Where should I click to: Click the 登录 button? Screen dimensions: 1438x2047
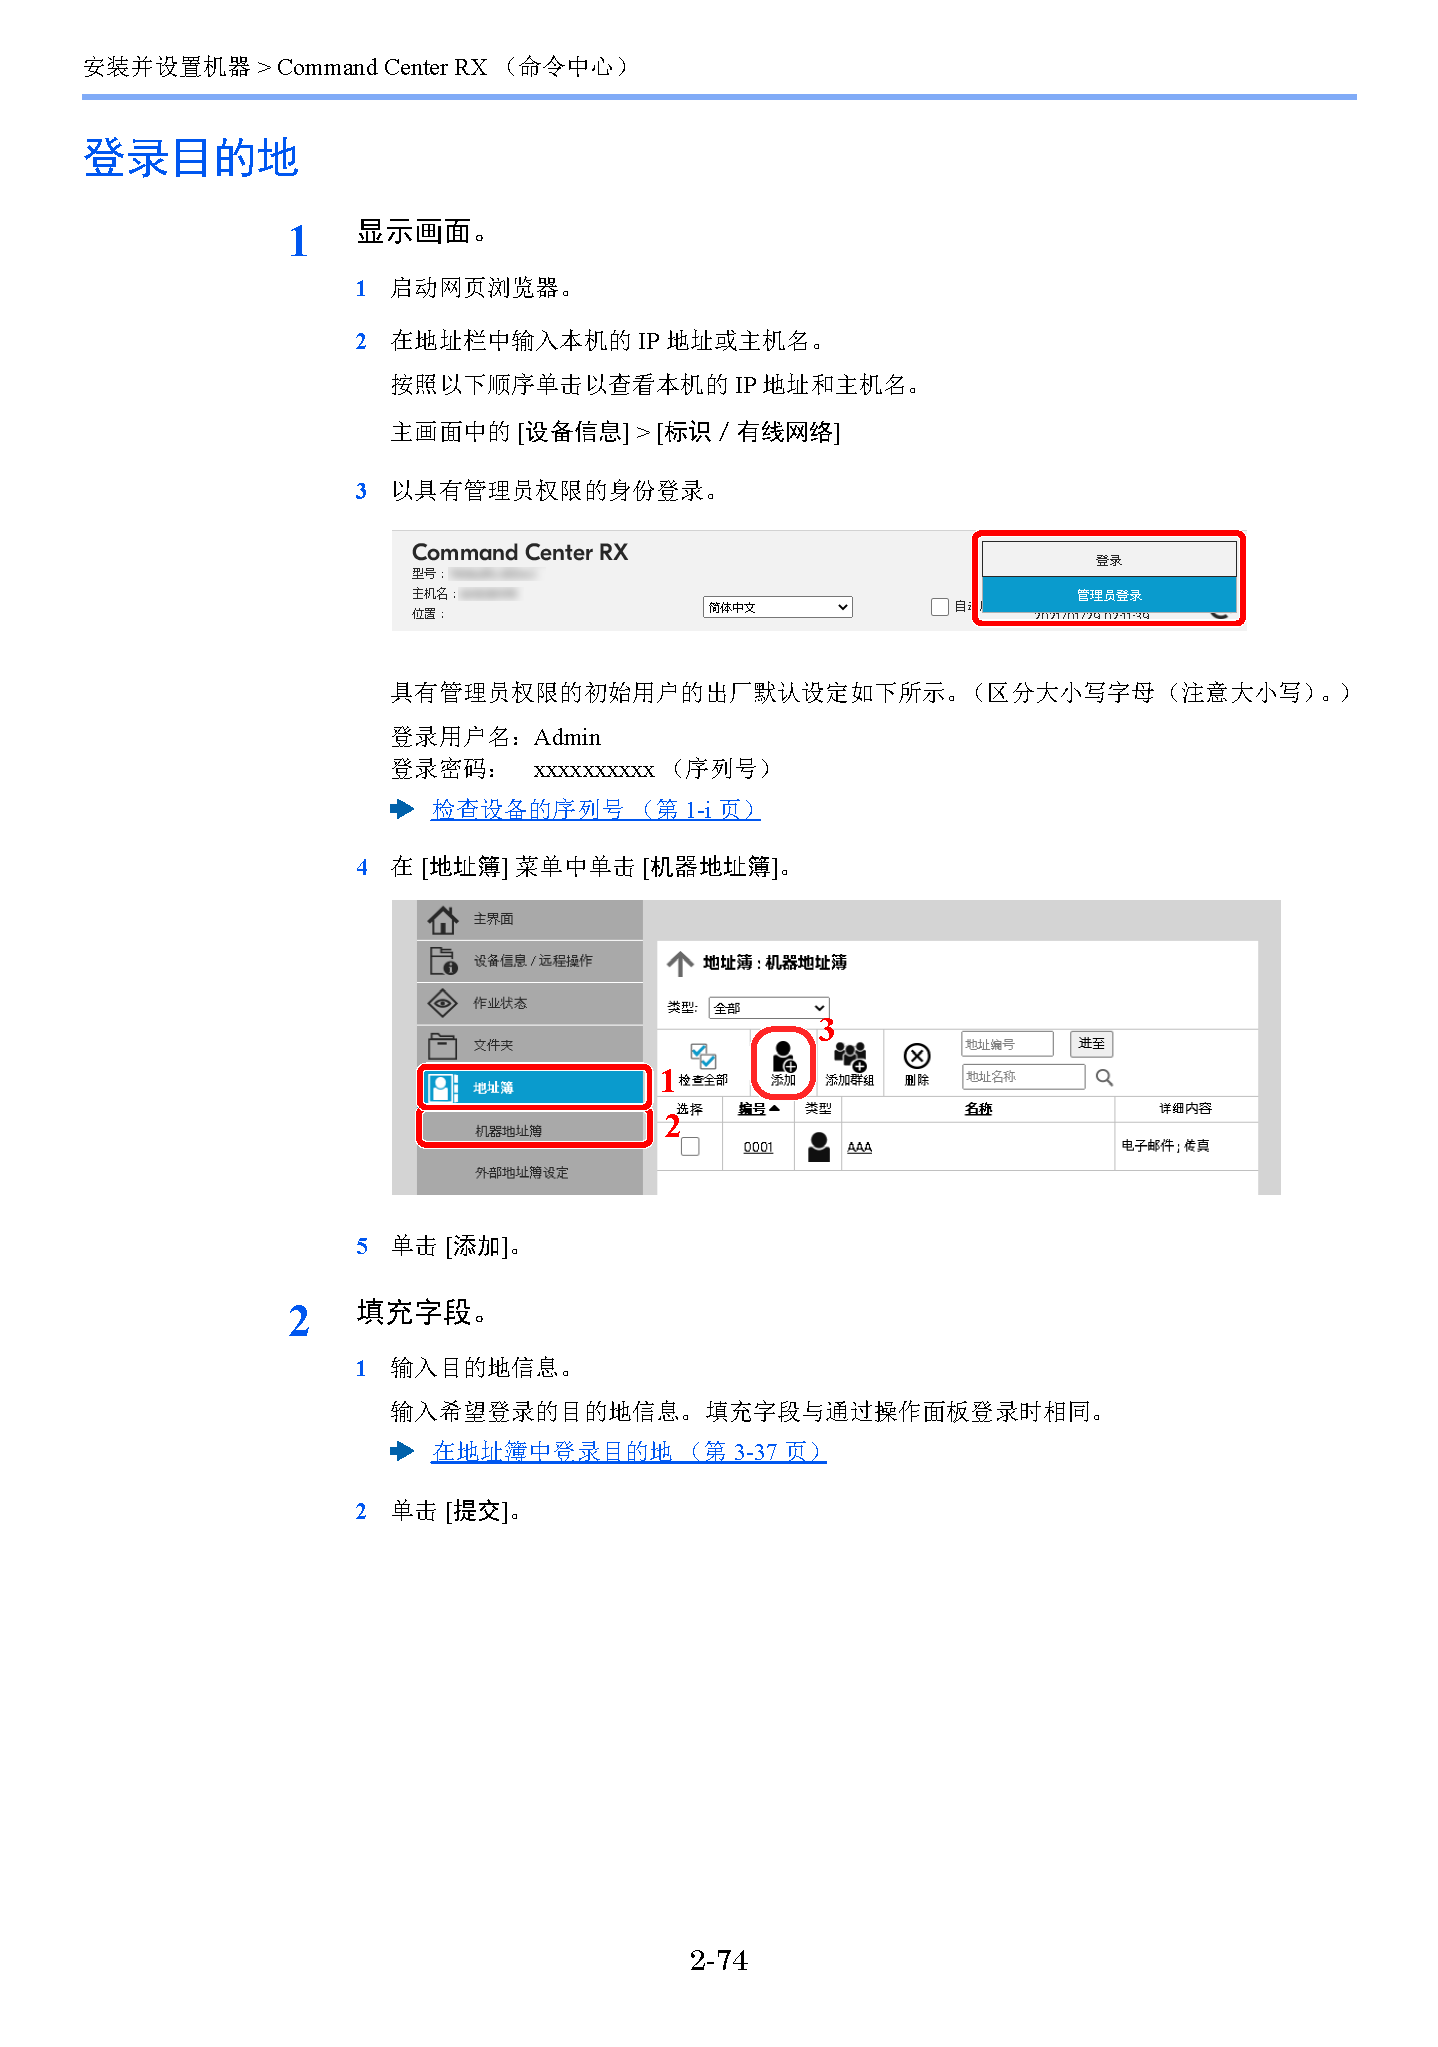coord(1109,559)
